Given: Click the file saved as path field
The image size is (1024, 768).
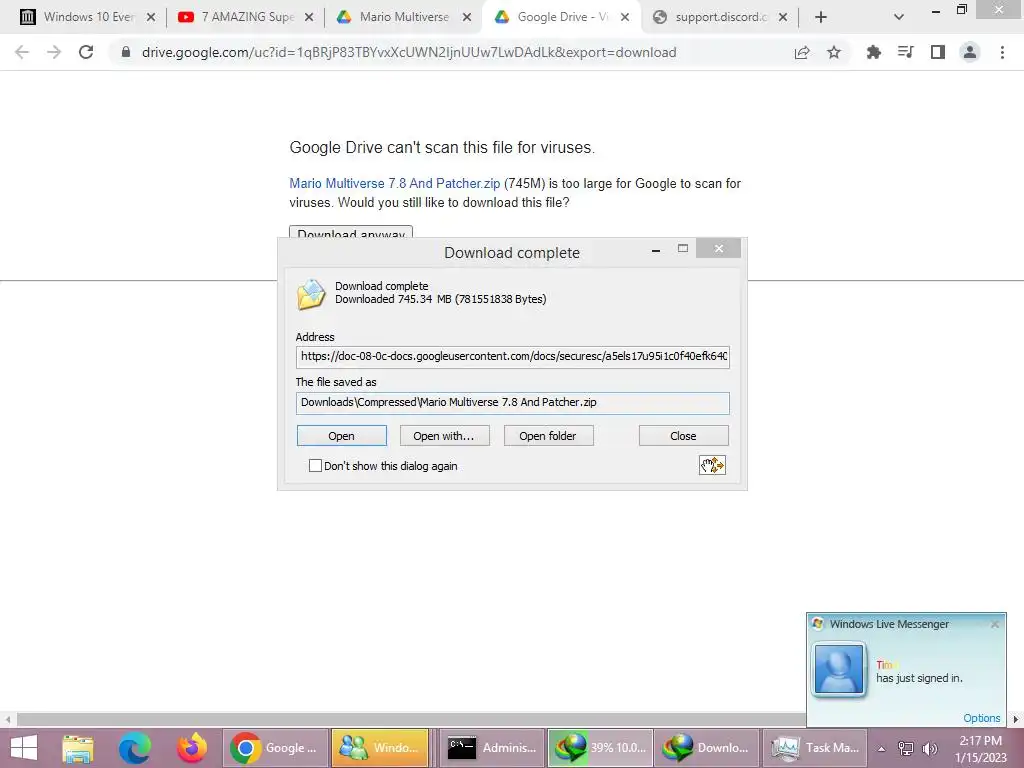Looking at the screenshot, I should pos(513,402).
